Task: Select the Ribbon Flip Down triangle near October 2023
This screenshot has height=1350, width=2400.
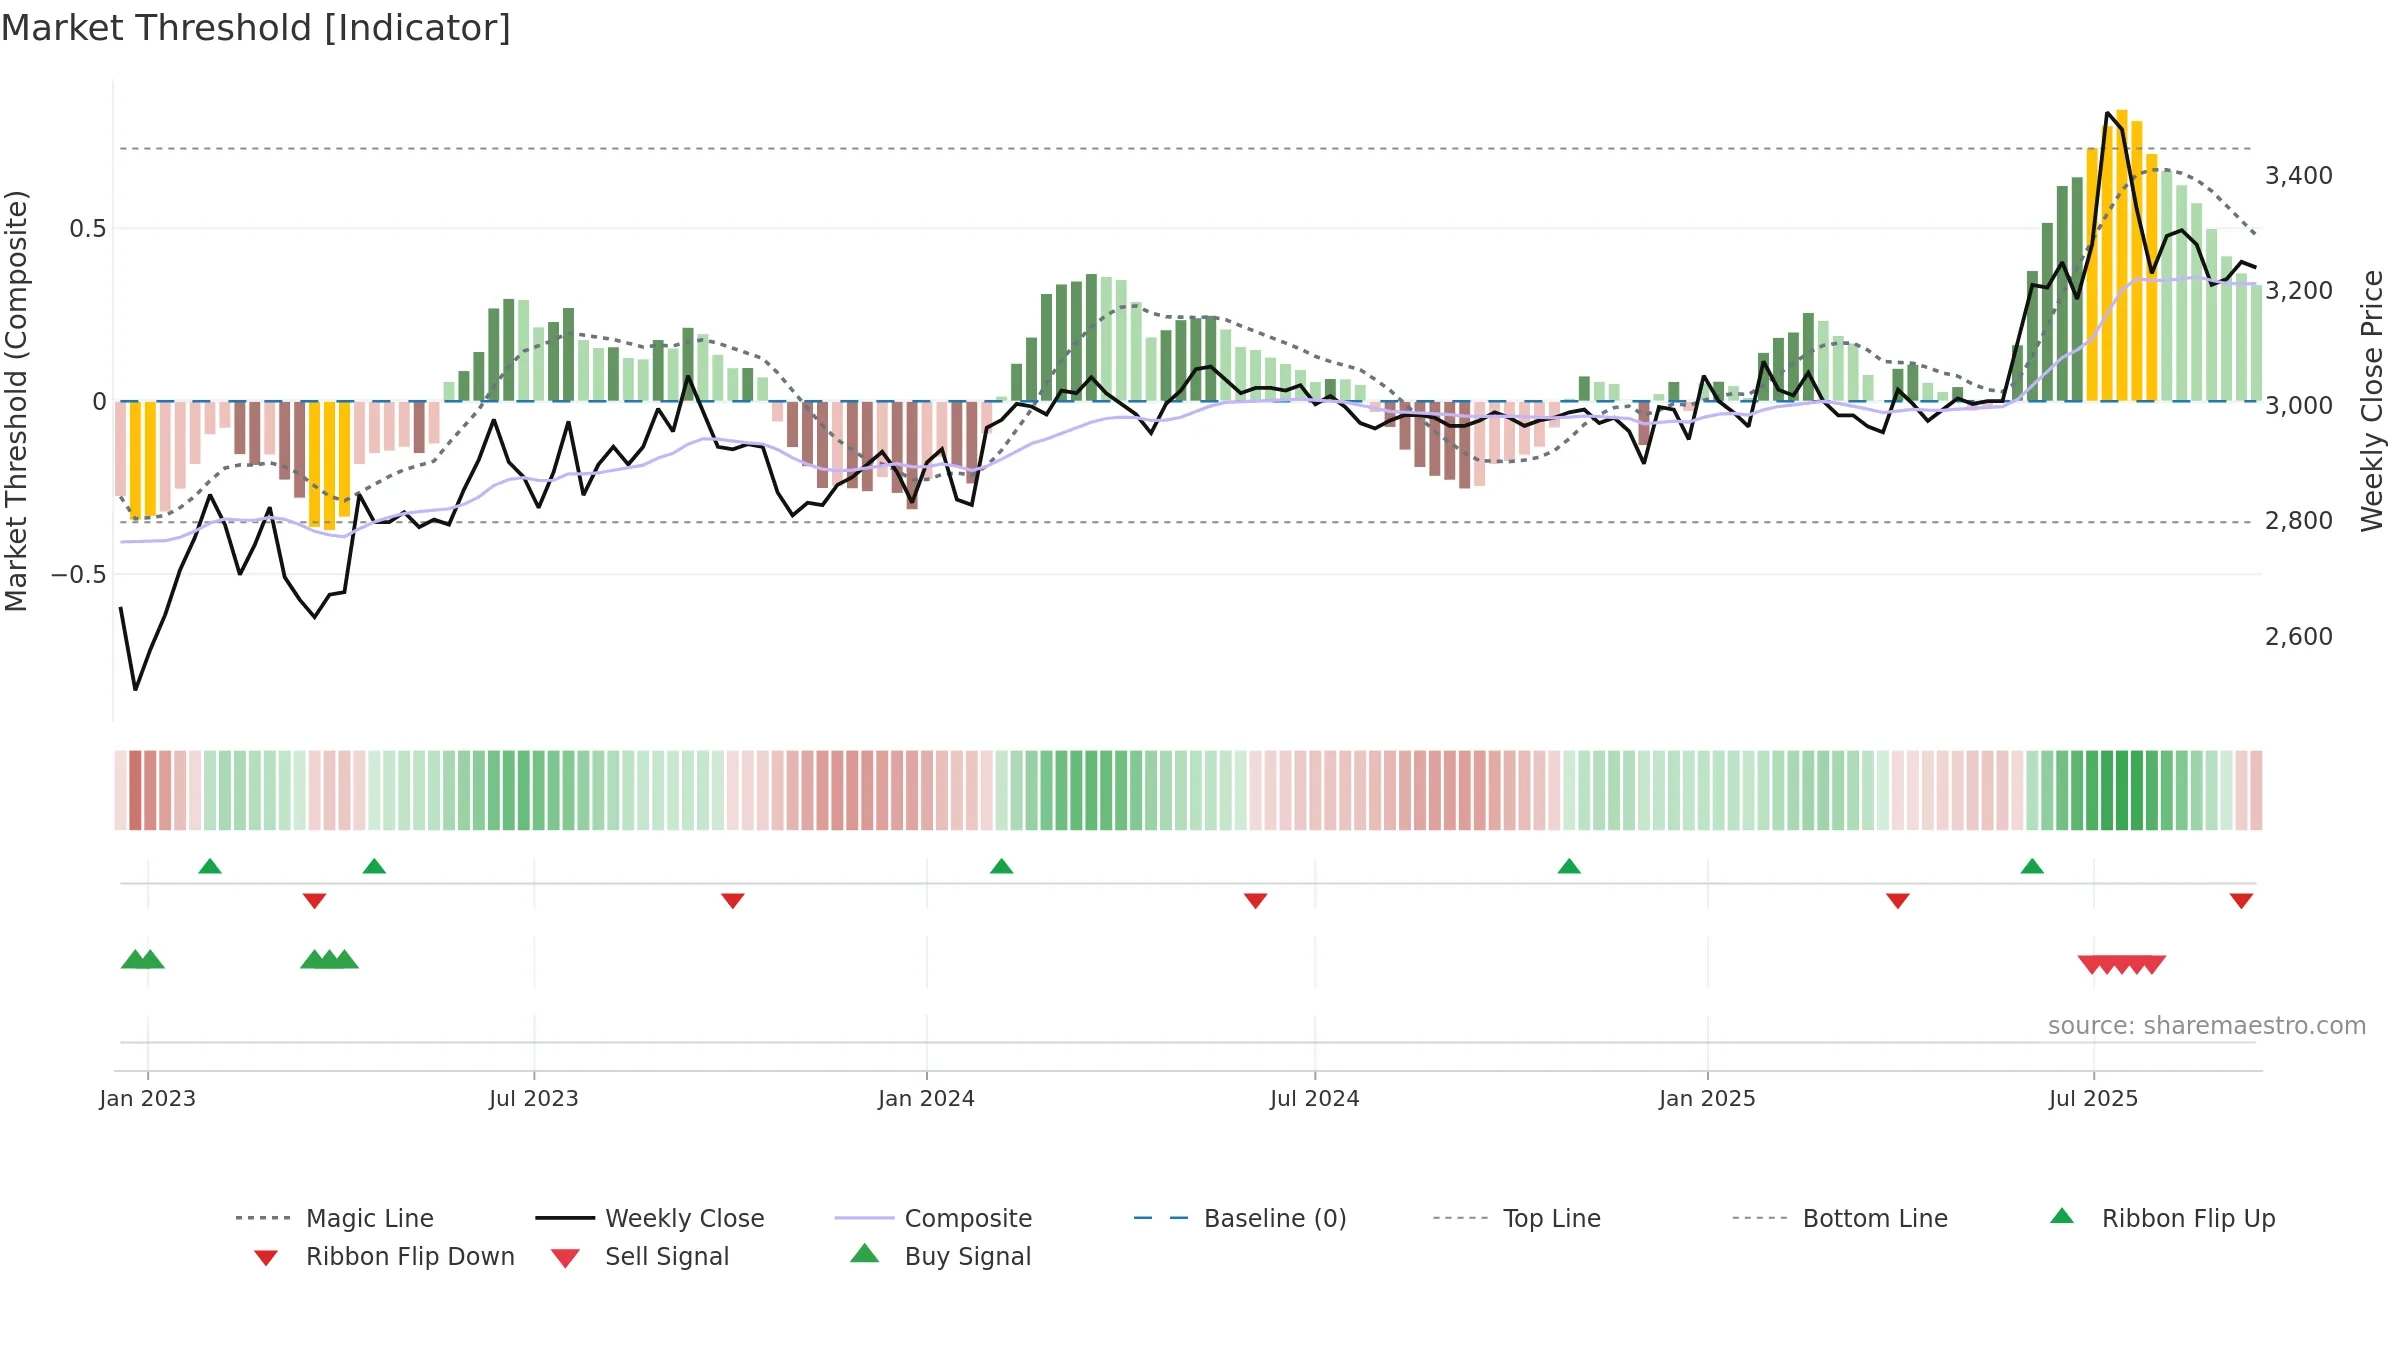Action: (x=733, y=901)
